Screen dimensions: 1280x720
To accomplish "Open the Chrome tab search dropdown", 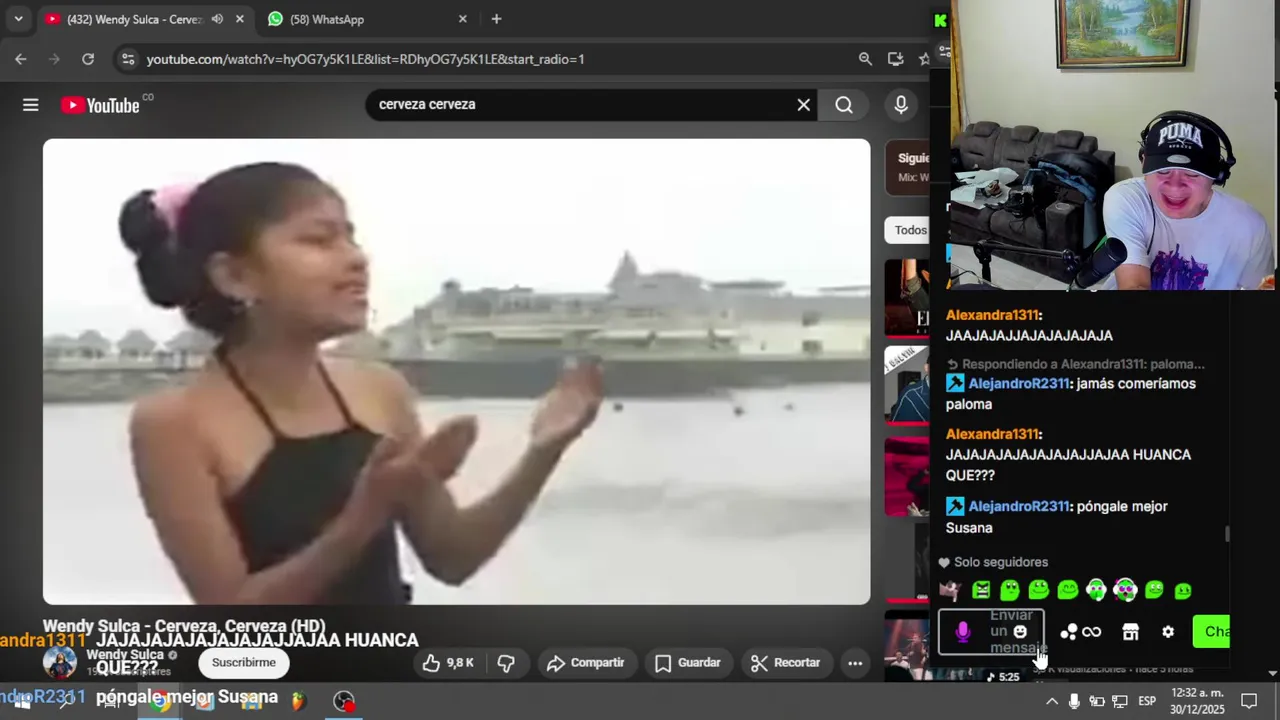I will [18, 19].
